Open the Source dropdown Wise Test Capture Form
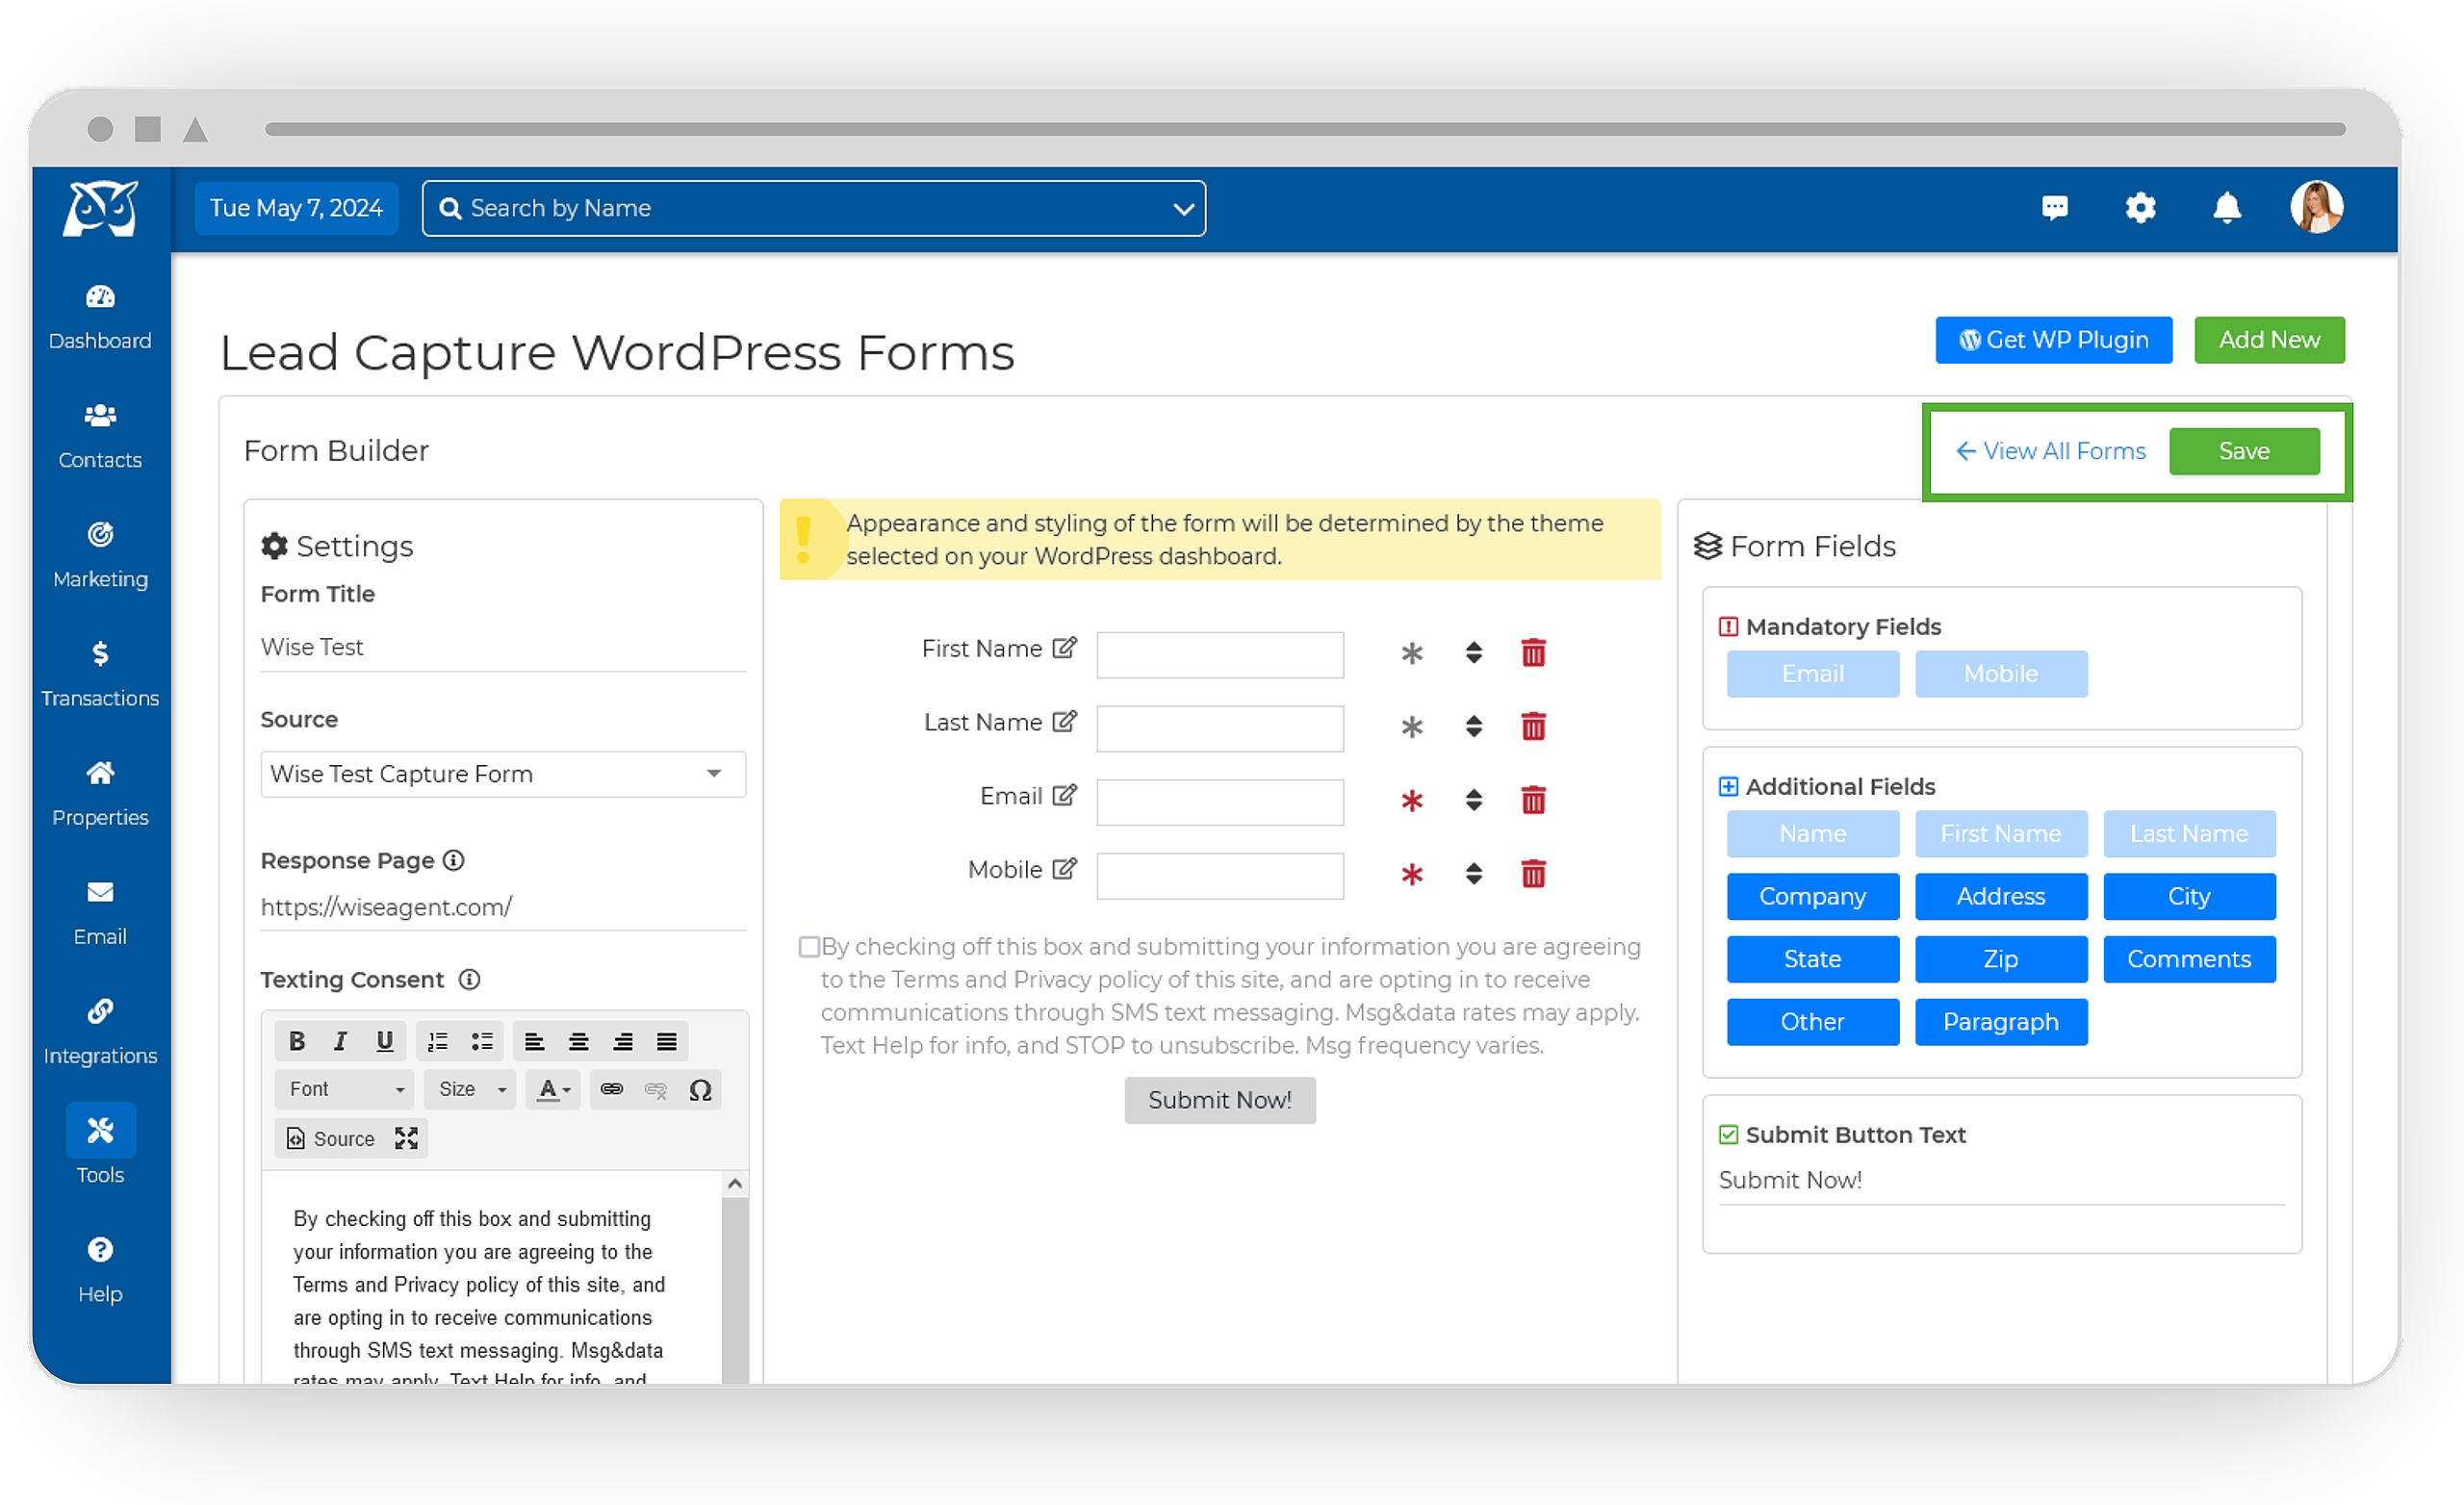This screenshot has width=2464, height=1505. tap(503, 774)
